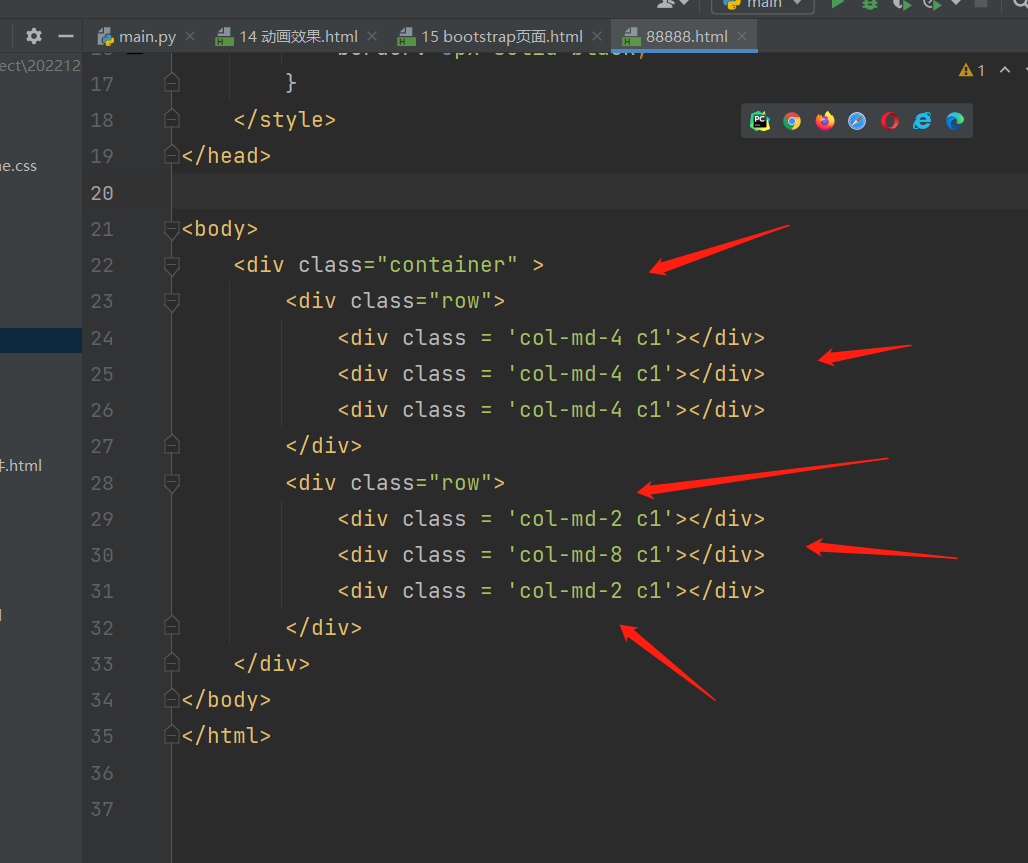Close the 14 动画效果.html tab
Screen dimensions: 1028x863
[x=372, y=37]
